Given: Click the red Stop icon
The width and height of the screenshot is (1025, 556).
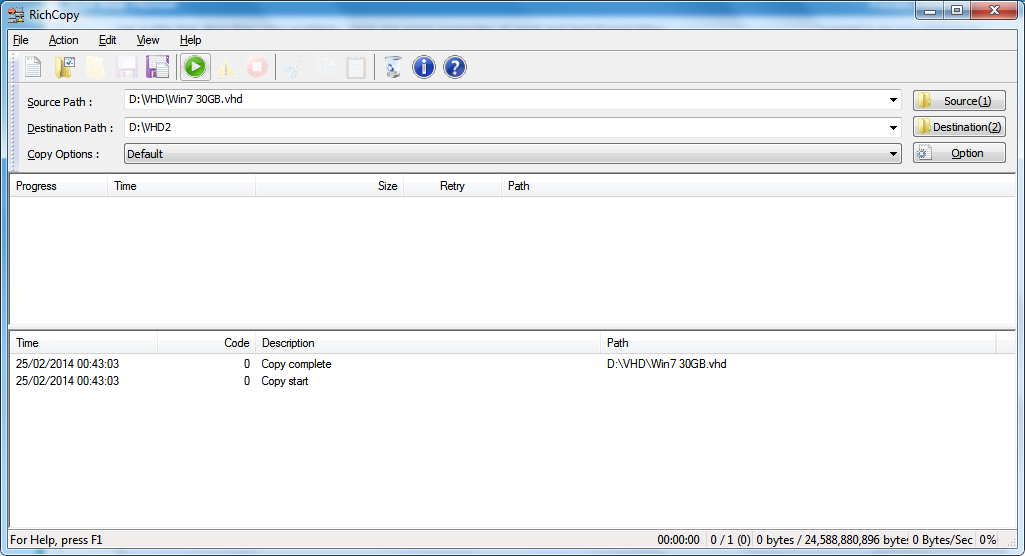Looking at the screenshot, I should point(257,67).
